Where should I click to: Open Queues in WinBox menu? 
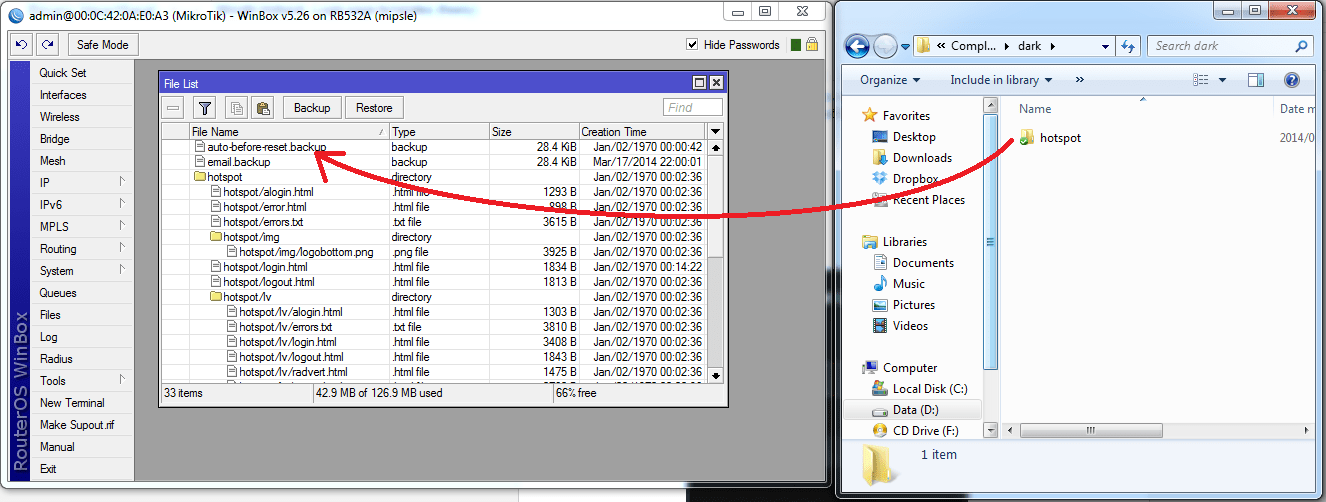[x=58, y=293]
